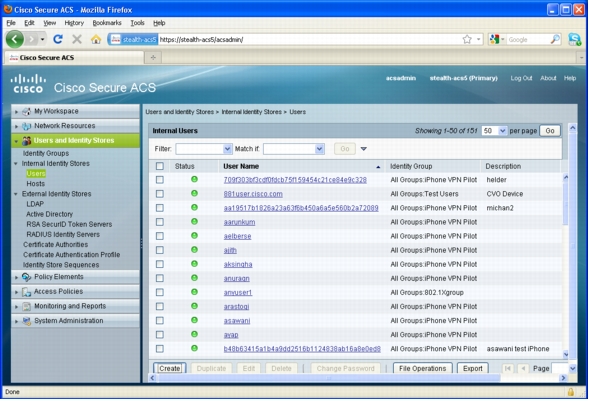Check the box for user ajith

point(160,250)
